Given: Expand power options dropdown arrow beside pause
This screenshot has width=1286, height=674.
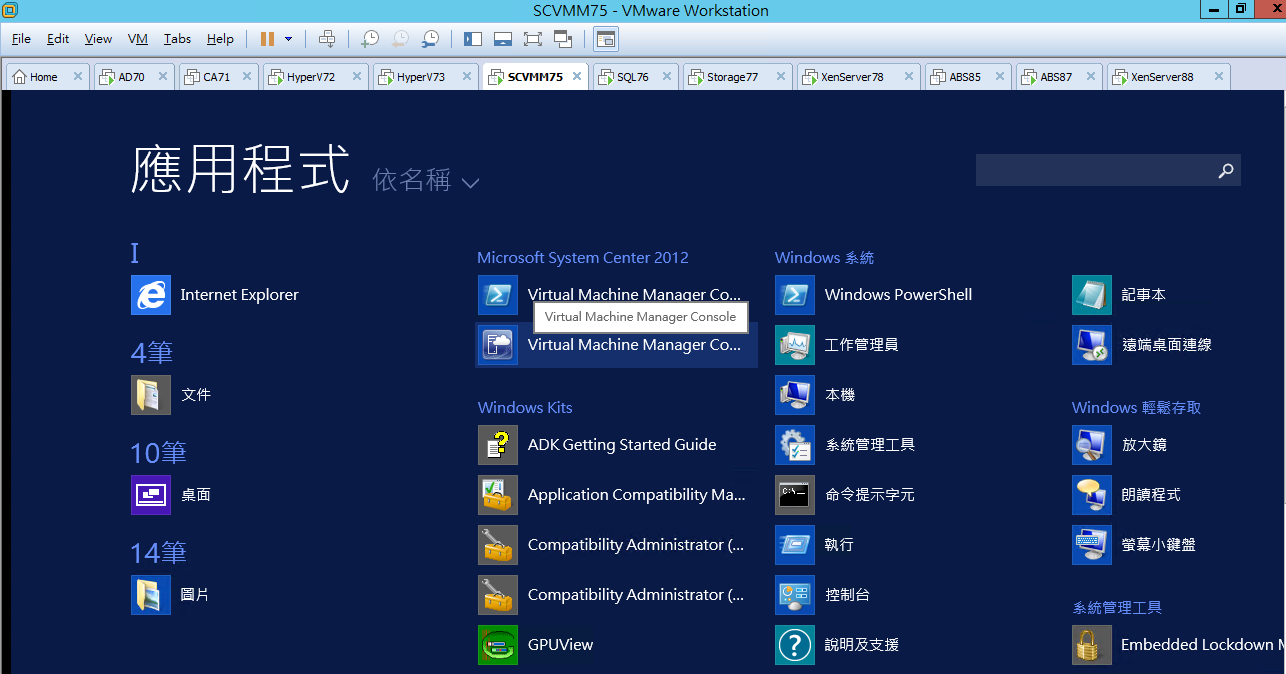Looking at the screenshot, I should 289,39.
